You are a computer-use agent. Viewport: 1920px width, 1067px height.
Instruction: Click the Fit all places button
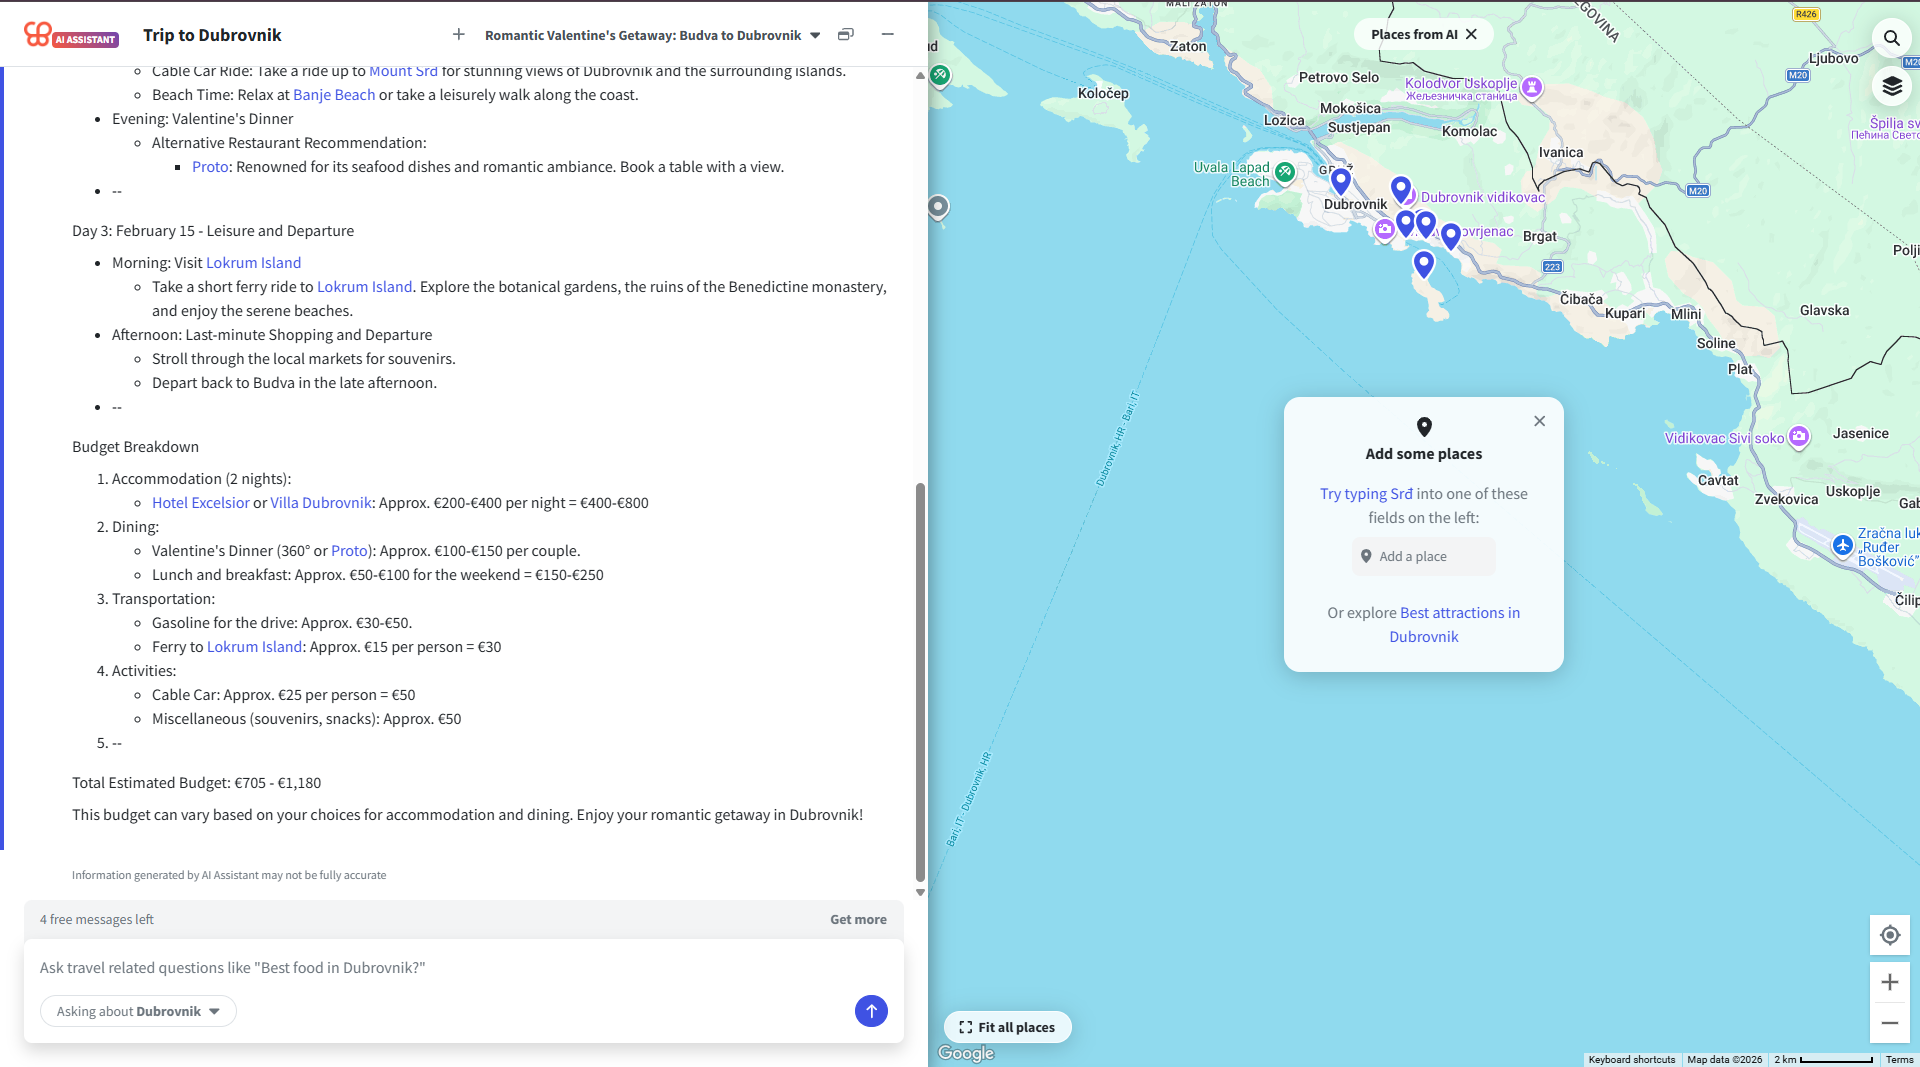click(x=1007, y=1027)
